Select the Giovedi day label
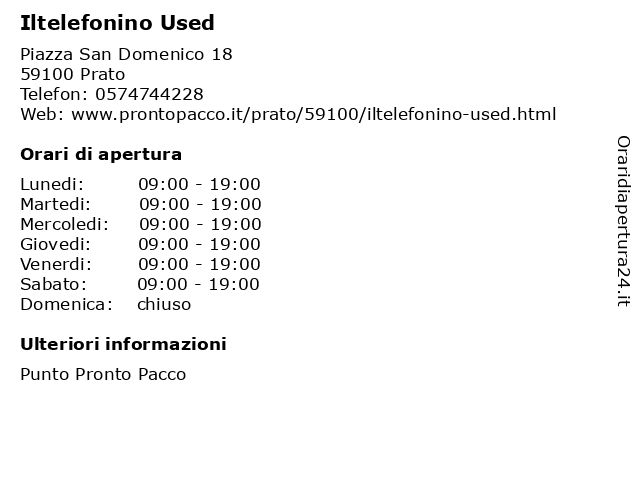The image size is (640, 480). click(56, 244)
